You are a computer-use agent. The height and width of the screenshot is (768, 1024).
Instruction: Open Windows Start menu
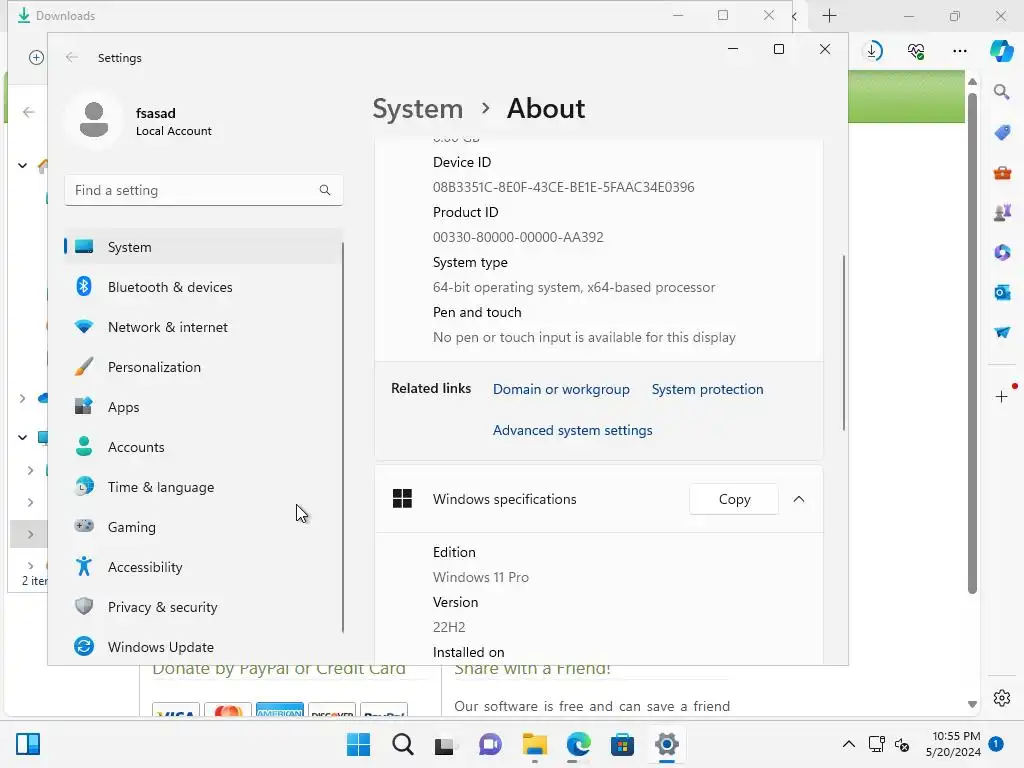coord(359,744)
